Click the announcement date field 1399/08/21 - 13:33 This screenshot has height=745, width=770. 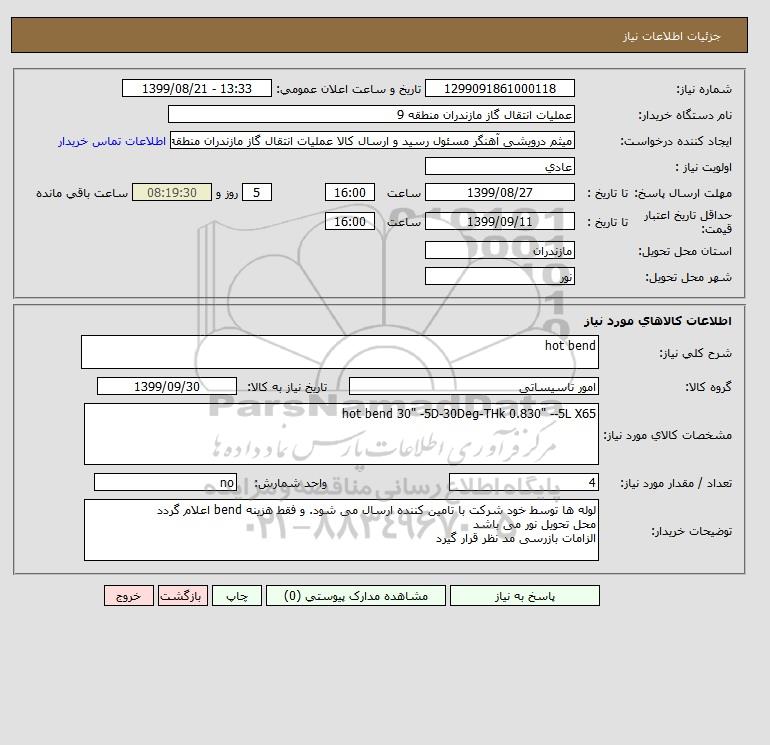pos(196,88)
